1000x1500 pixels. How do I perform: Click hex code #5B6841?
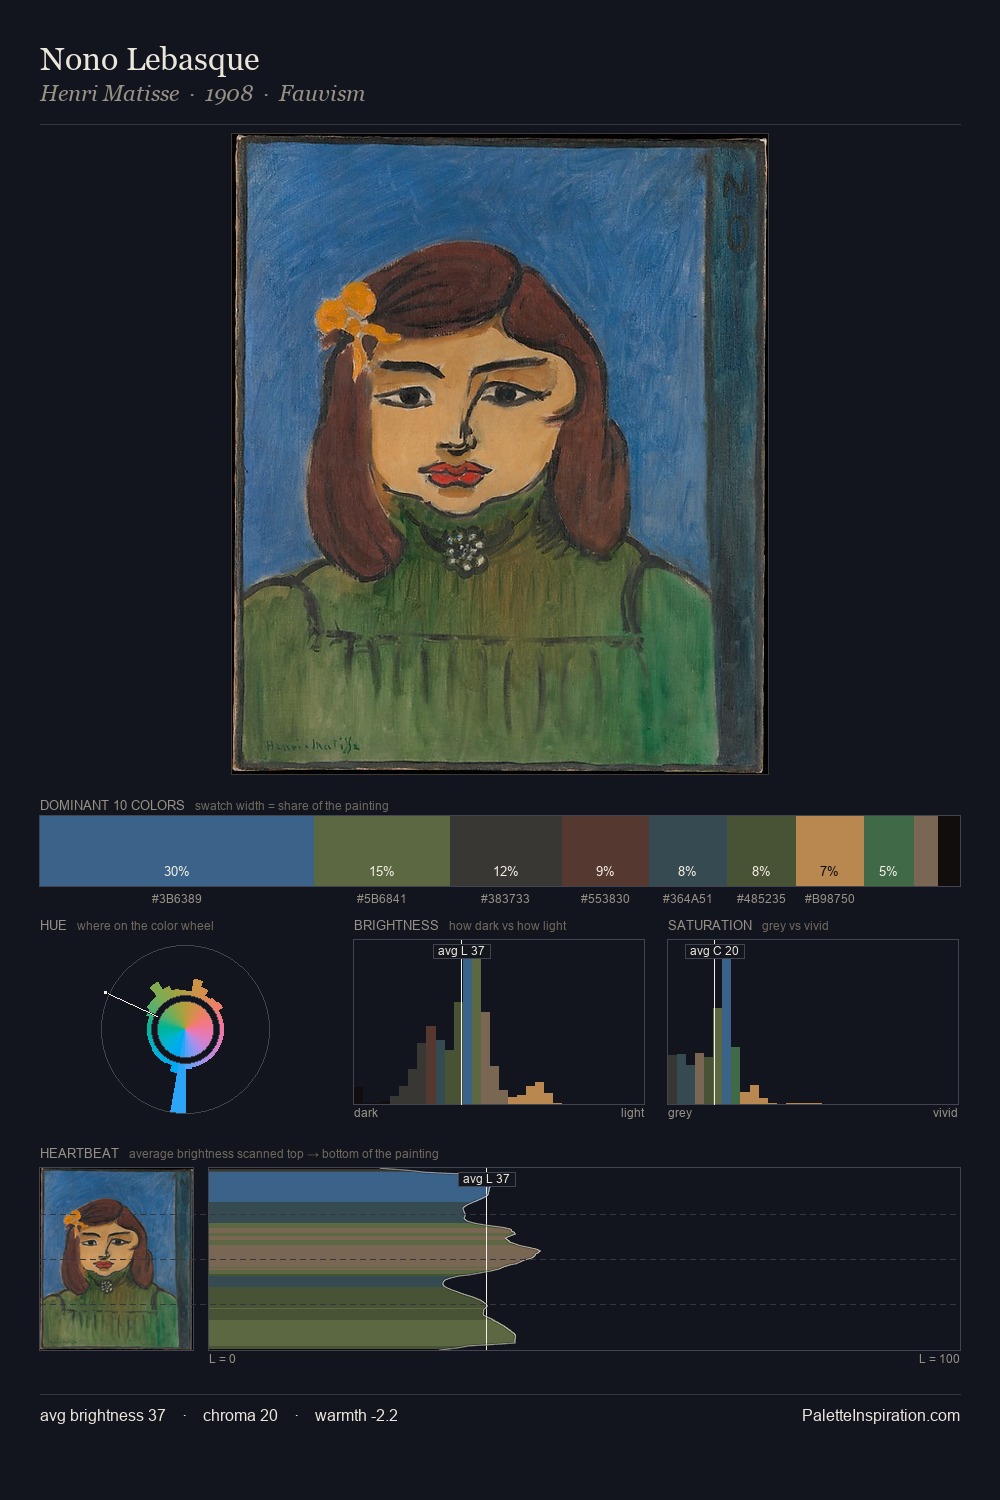382,899
